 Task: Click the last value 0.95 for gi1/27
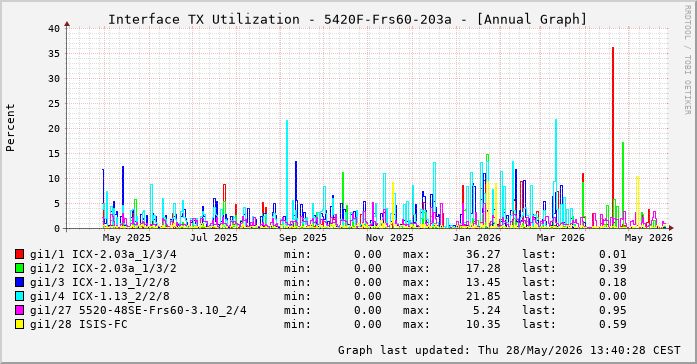613,310
